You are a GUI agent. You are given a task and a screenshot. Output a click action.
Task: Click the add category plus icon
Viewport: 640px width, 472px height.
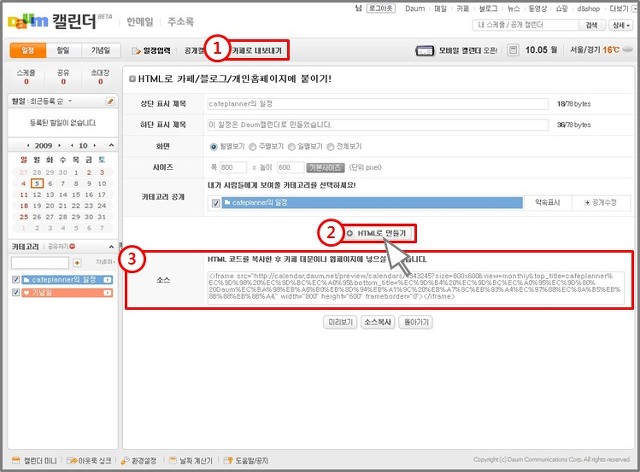click(x=77, y=263)
